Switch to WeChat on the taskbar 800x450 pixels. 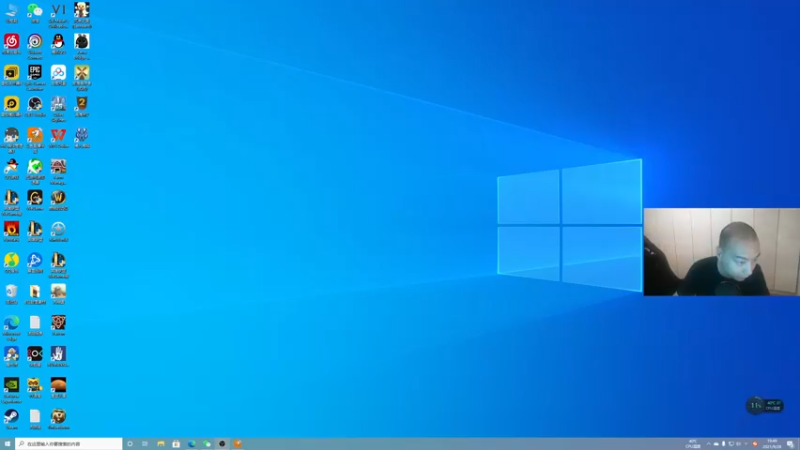point(207,444)
